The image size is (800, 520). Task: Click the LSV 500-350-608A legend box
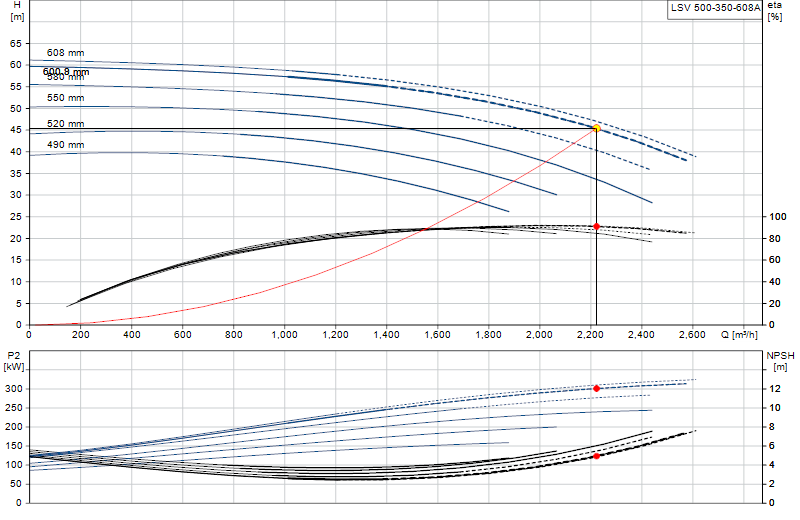tap(715, 9)
